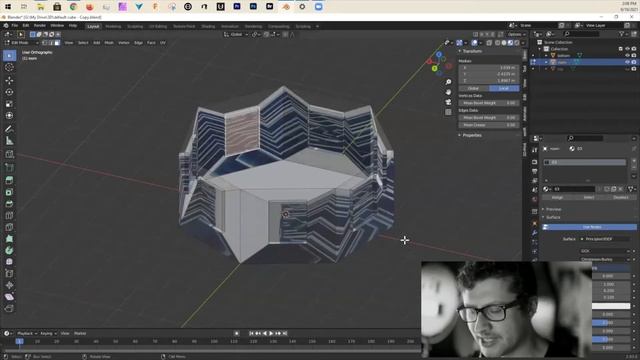Toggle the camera view icon

(x=448, y=102)
